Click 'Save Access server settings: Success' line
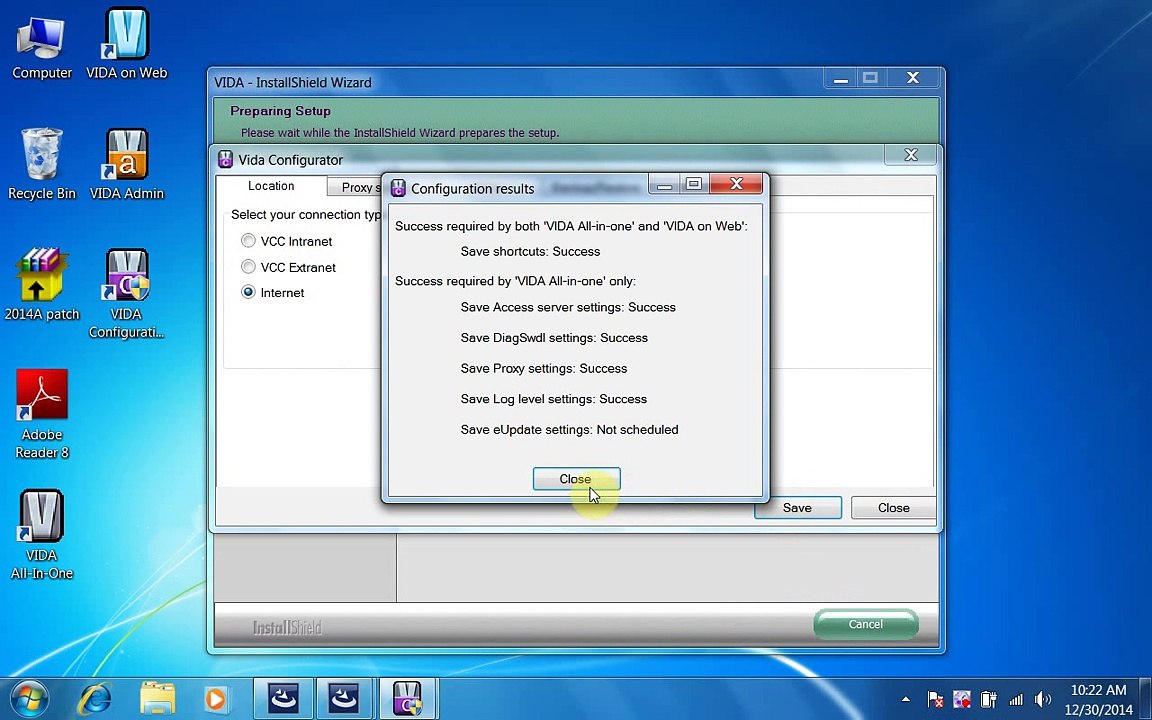 pyautogui.click(x=568, y=307)
